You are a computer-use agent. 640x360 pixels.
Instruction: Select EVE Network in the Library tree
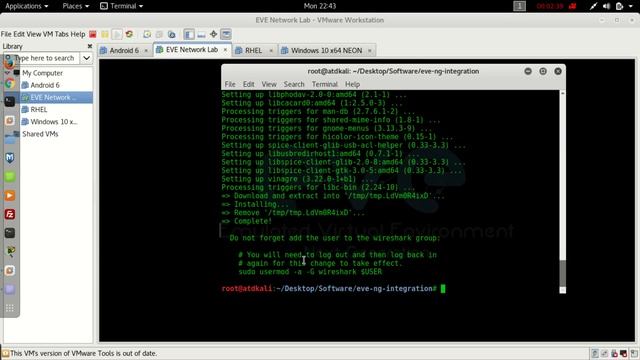[53, 97]
